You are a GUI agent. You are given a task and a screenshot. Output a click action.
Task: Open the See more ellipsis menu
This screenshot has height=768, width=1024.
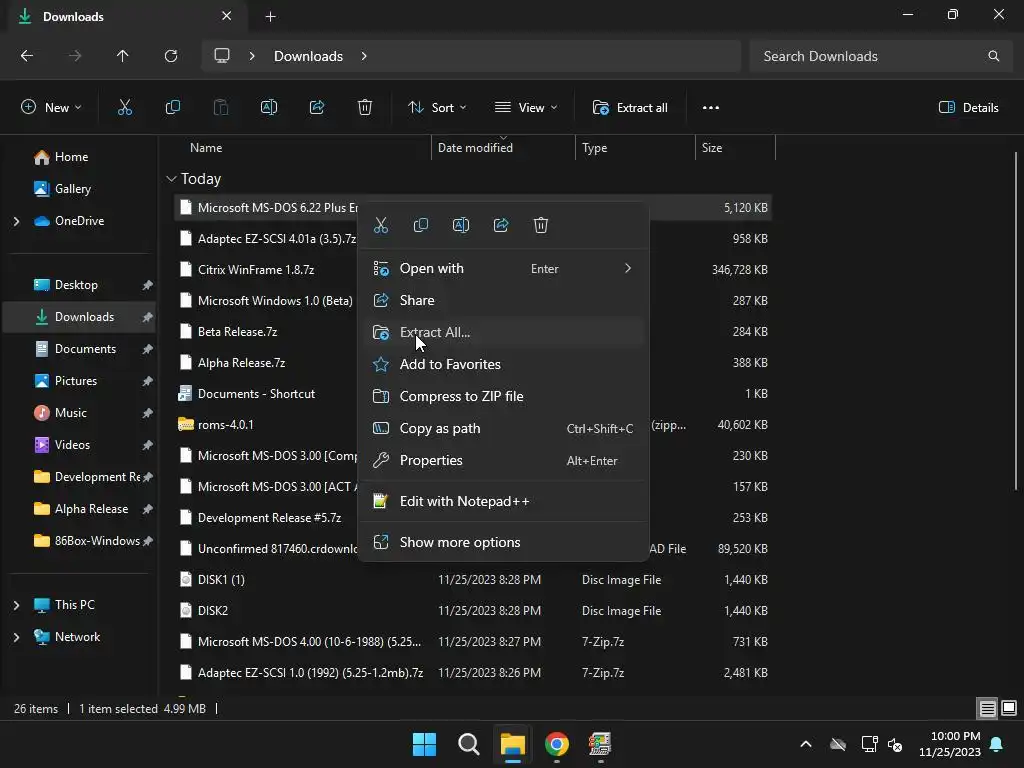[x=711, y=108]
